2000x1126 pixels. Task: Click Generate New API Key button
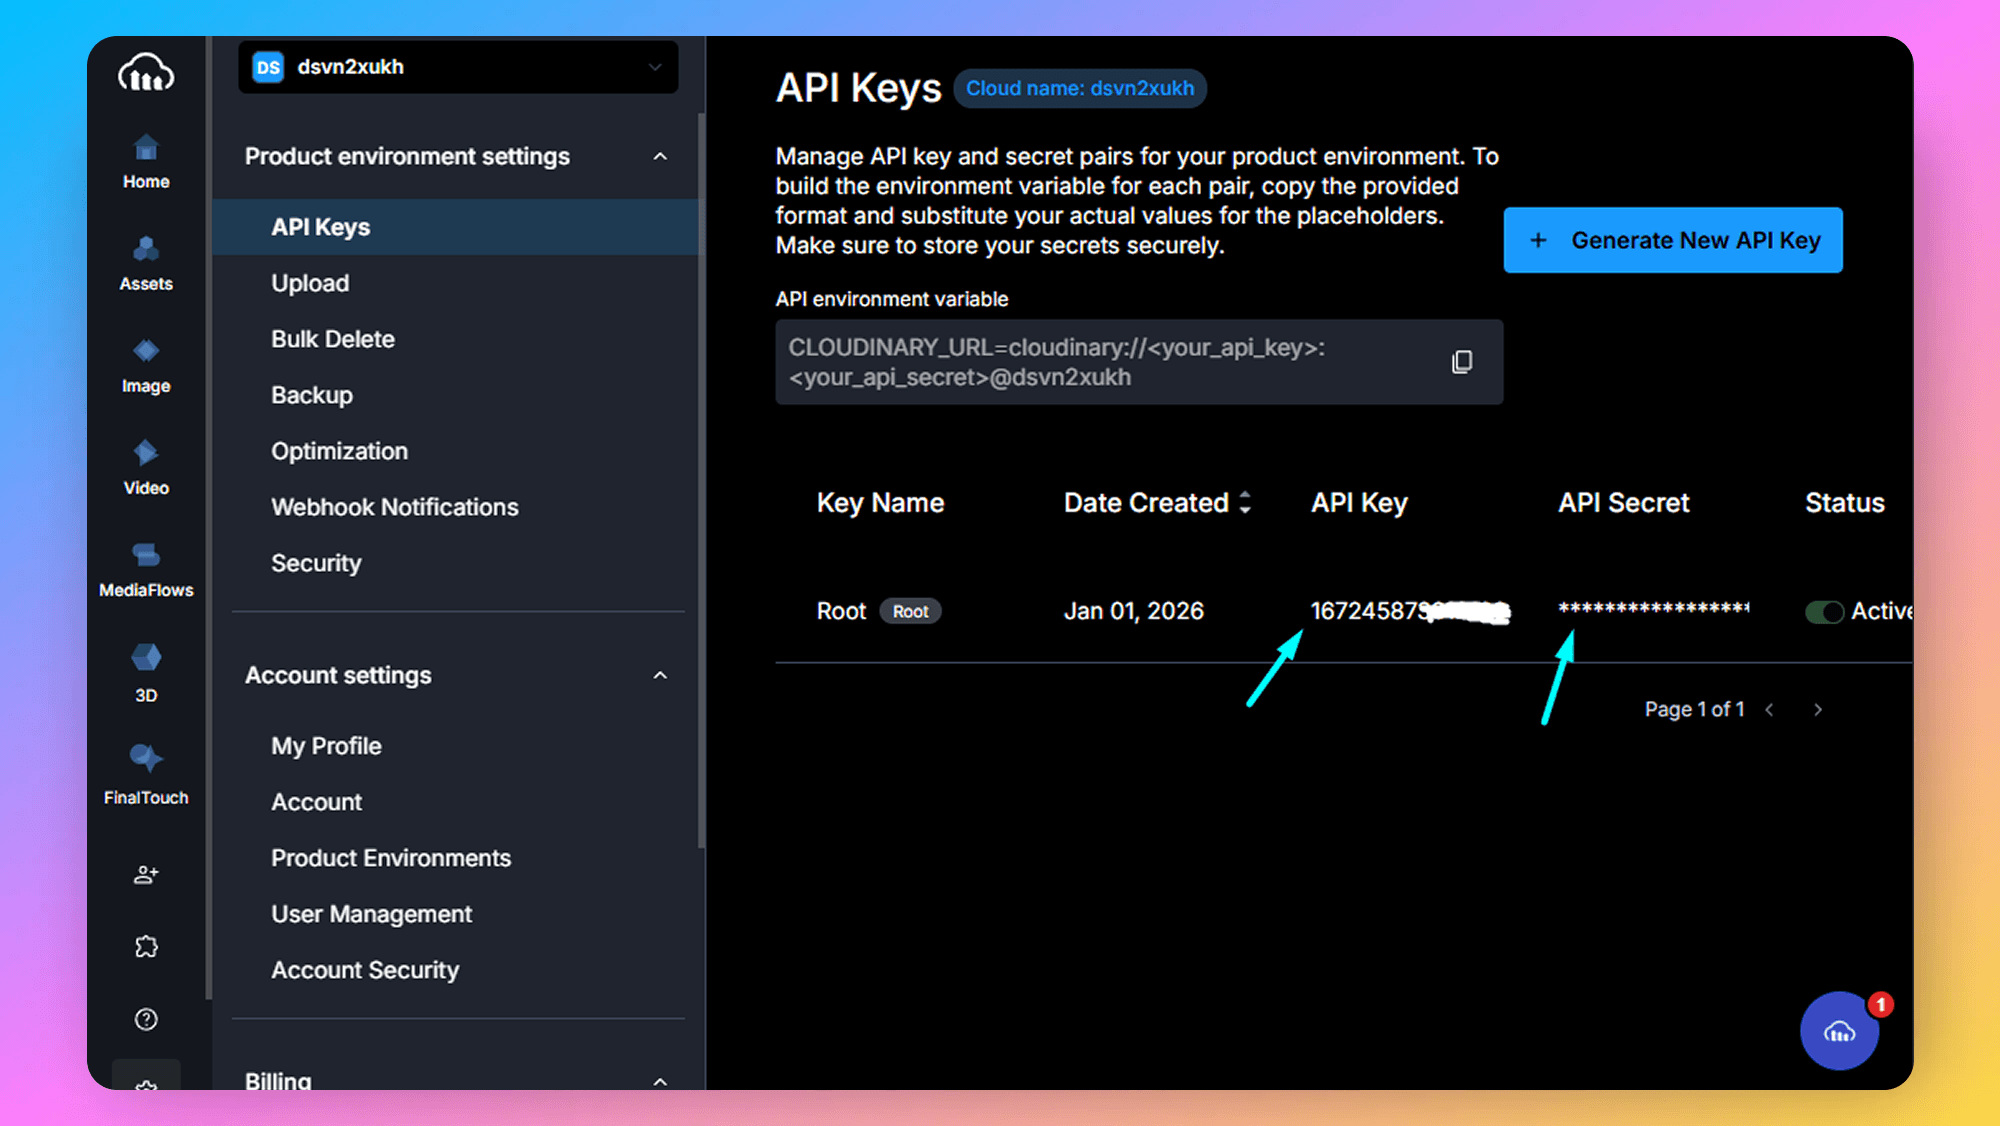[1673, 240]
